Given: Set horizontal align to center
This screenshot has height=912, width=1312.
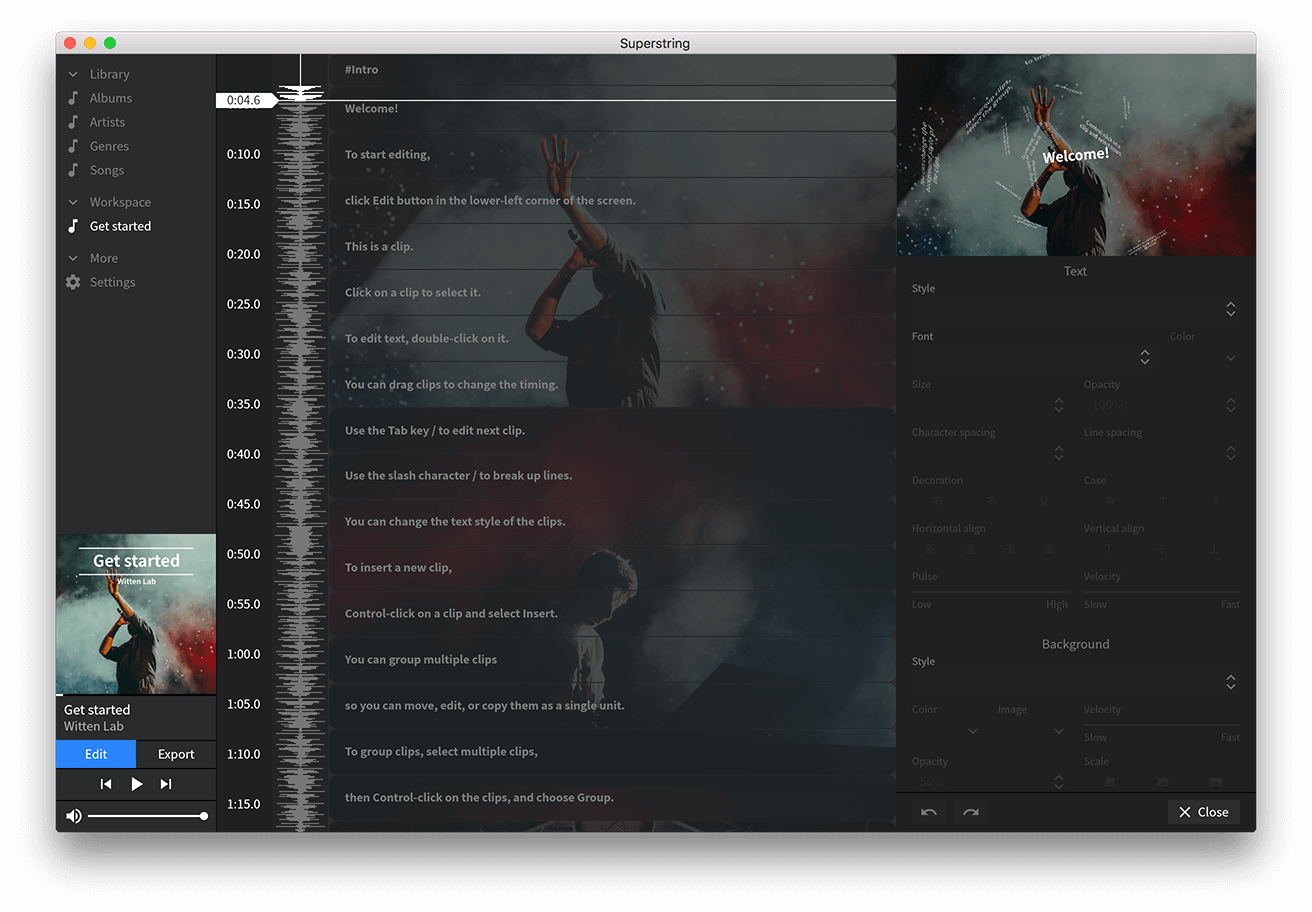Looking at the screenshot, I should tap(969, 549).
